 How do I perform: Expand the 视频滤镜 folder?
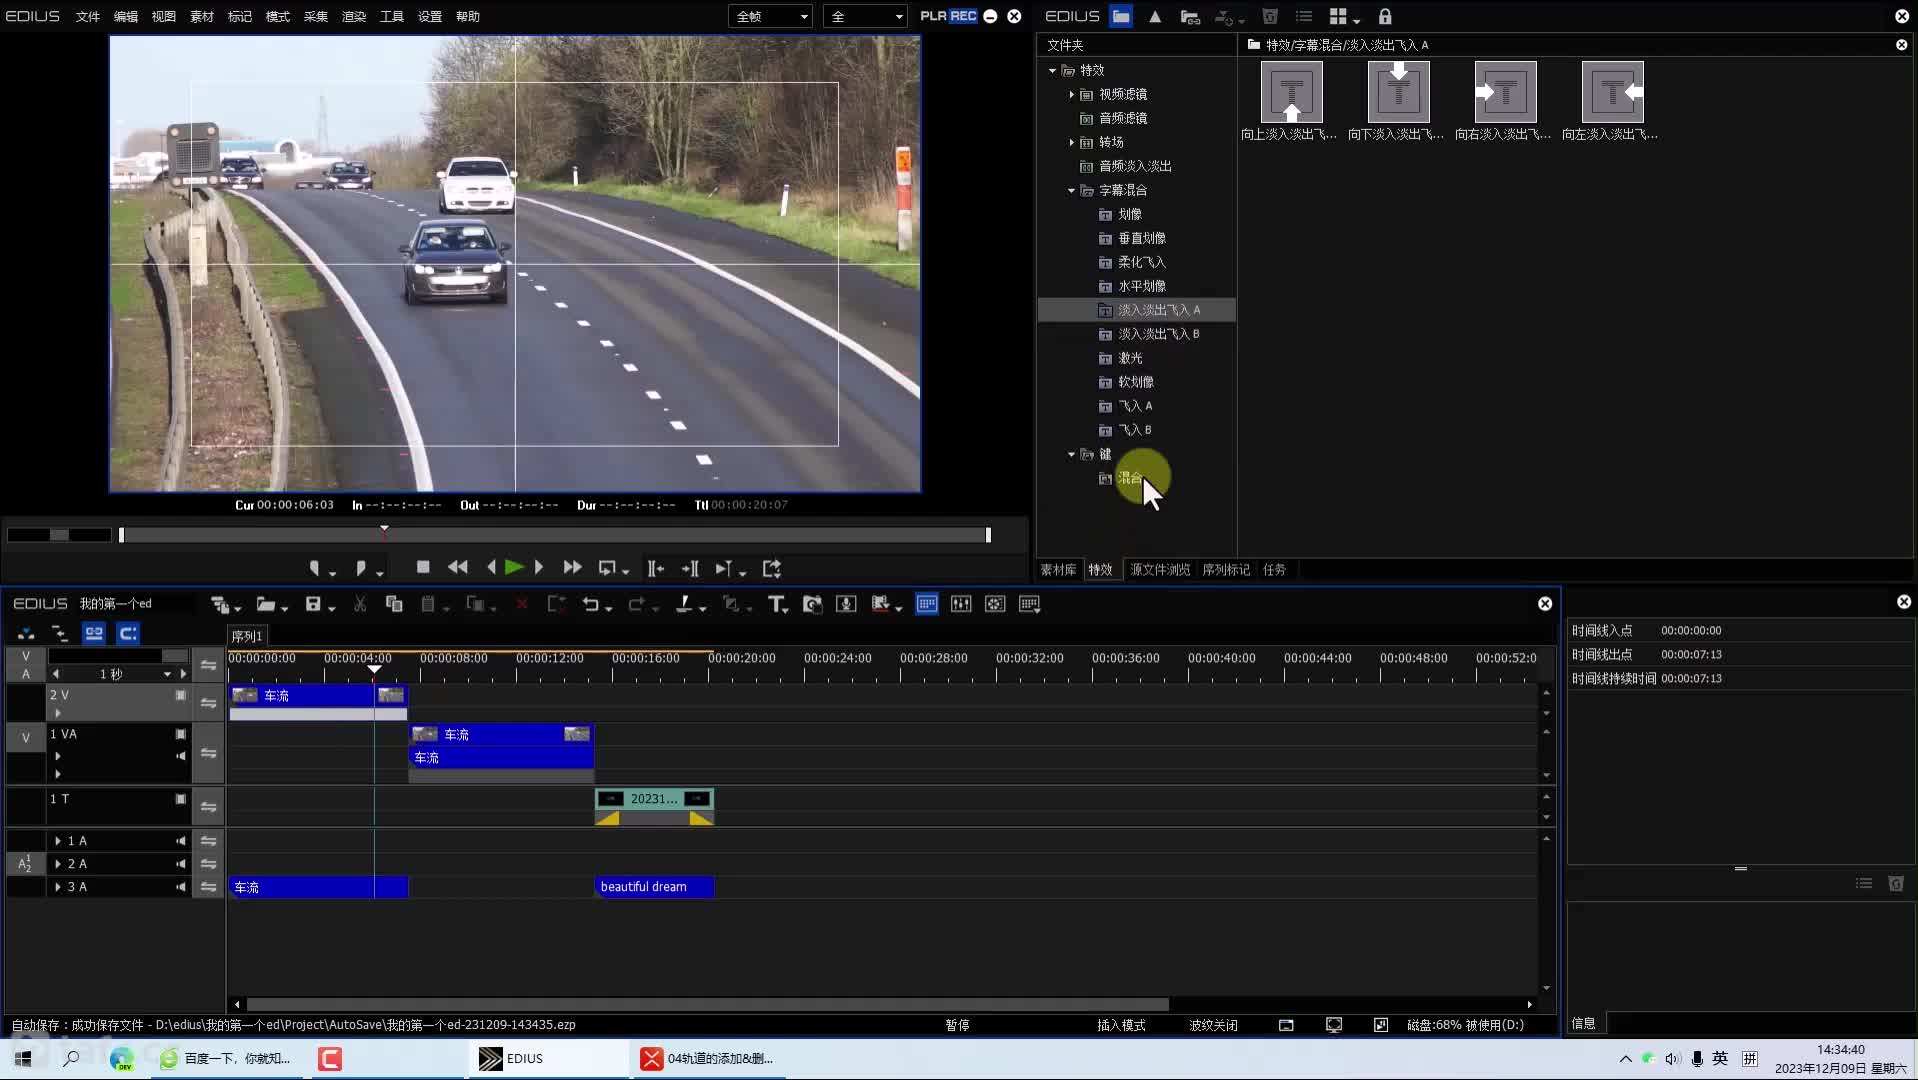coord(1071,94)
